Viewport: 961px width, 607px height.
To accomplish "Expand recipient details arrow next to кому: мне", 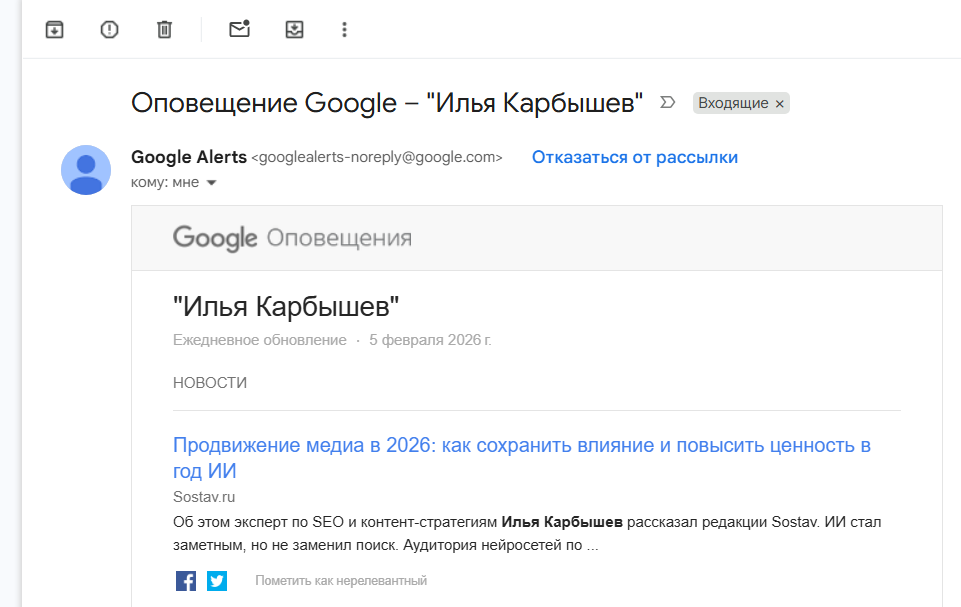I will pos(211,183).
